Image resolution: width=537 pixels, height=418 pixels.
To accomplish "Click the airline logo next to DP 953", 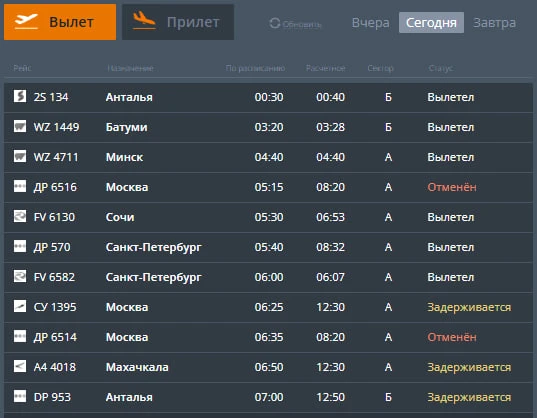I will (x=20, y=396).
